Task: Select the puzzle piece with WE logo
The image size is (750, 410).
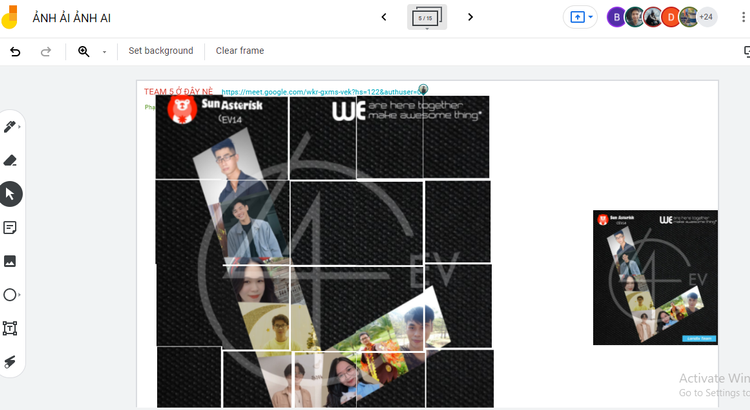Action: (x=323, y=138)
